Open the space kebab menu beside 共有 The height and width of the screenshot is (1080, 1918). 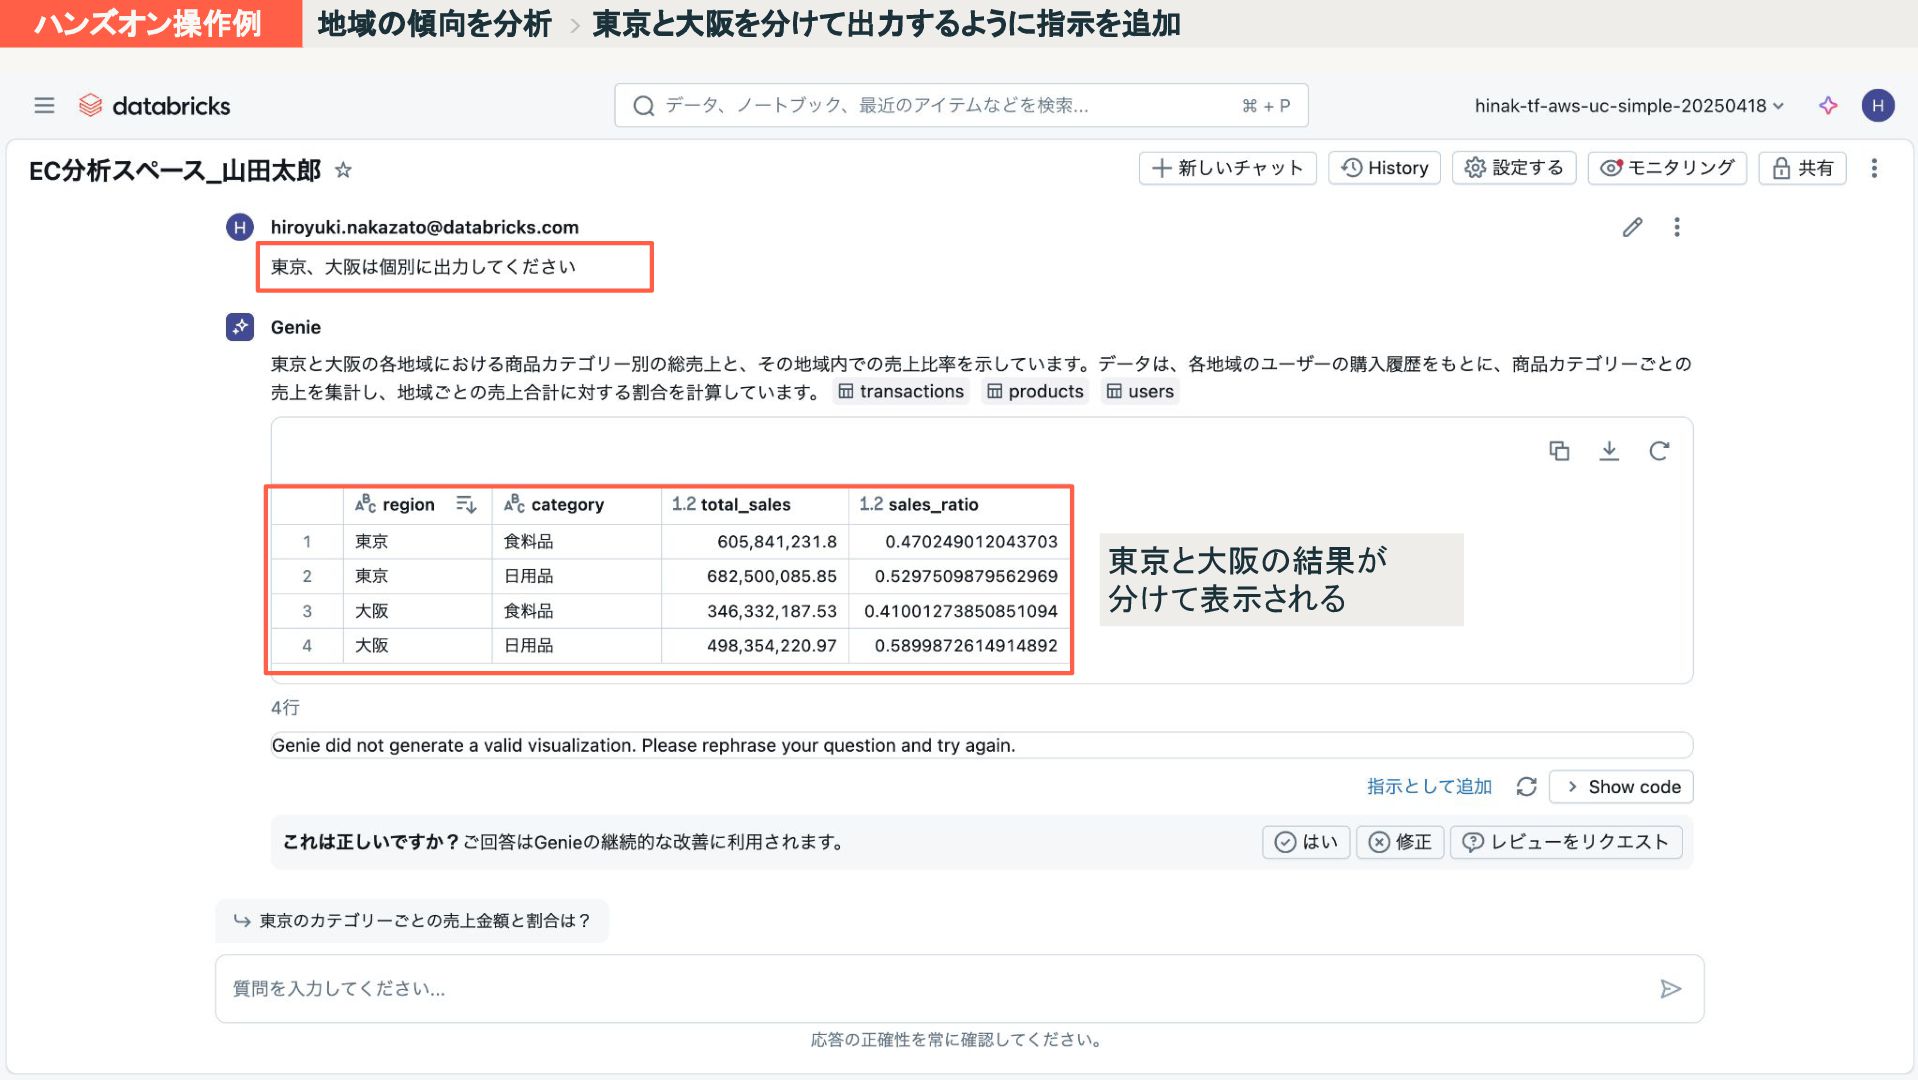1874,168
